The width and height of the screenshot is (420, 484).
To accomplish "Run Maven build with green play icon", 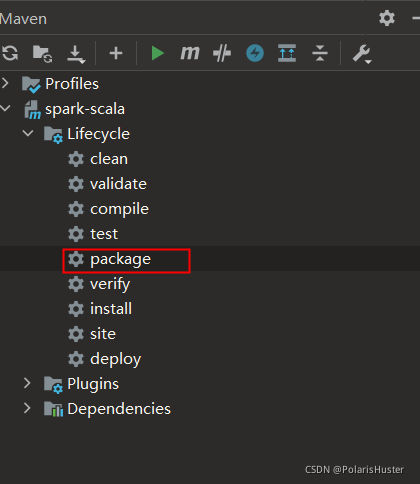I will (157, 53).
